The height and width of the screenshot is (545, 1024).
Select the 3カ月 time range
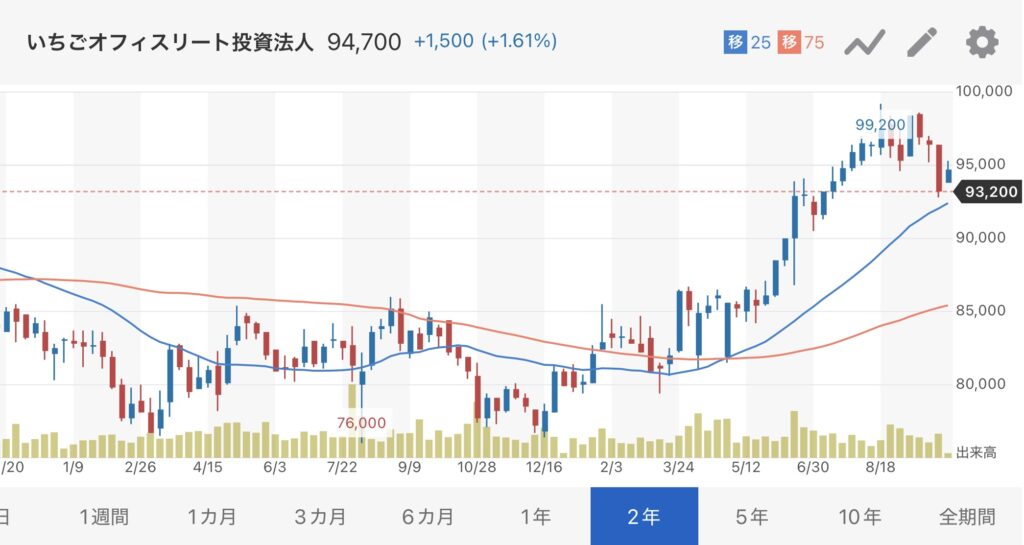coord(320,517)
